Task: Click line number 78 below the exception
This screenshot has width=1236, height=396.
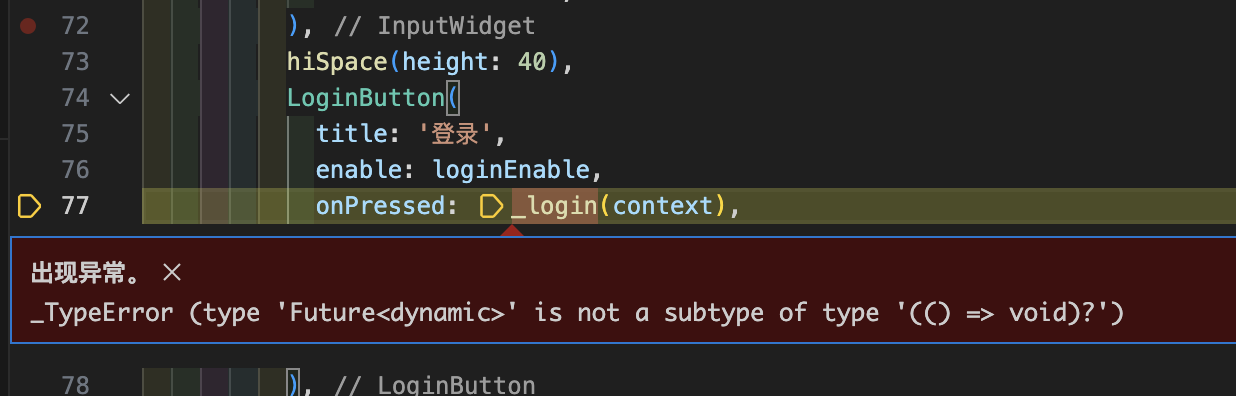Action: [x=75, y=385]
